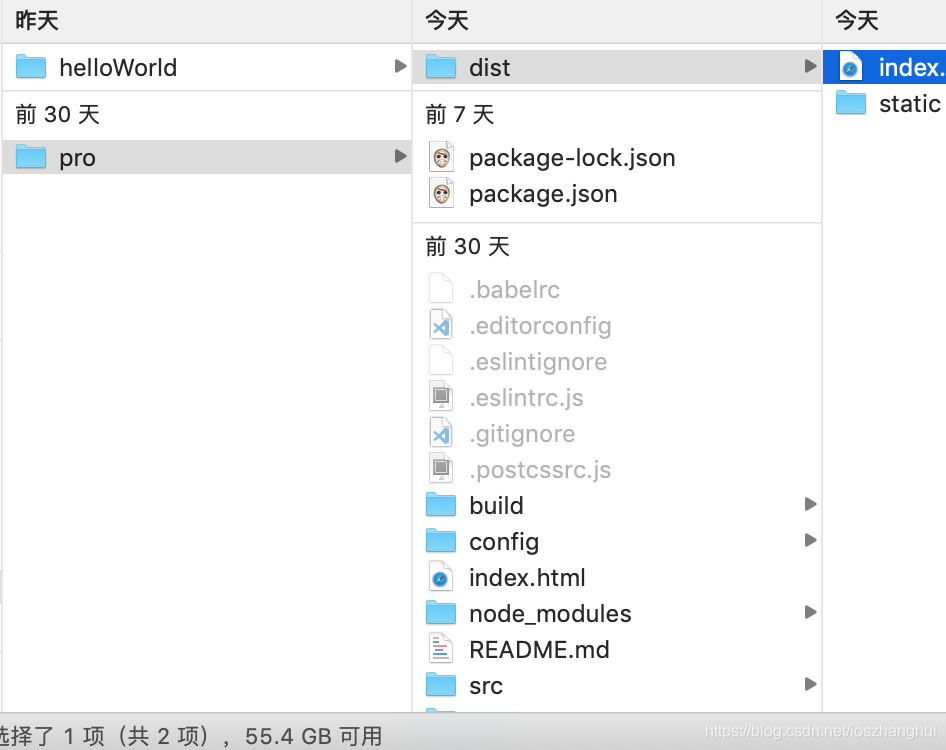The image size is (946, 750).
Task: Select the config folder name
Action: 504,542
